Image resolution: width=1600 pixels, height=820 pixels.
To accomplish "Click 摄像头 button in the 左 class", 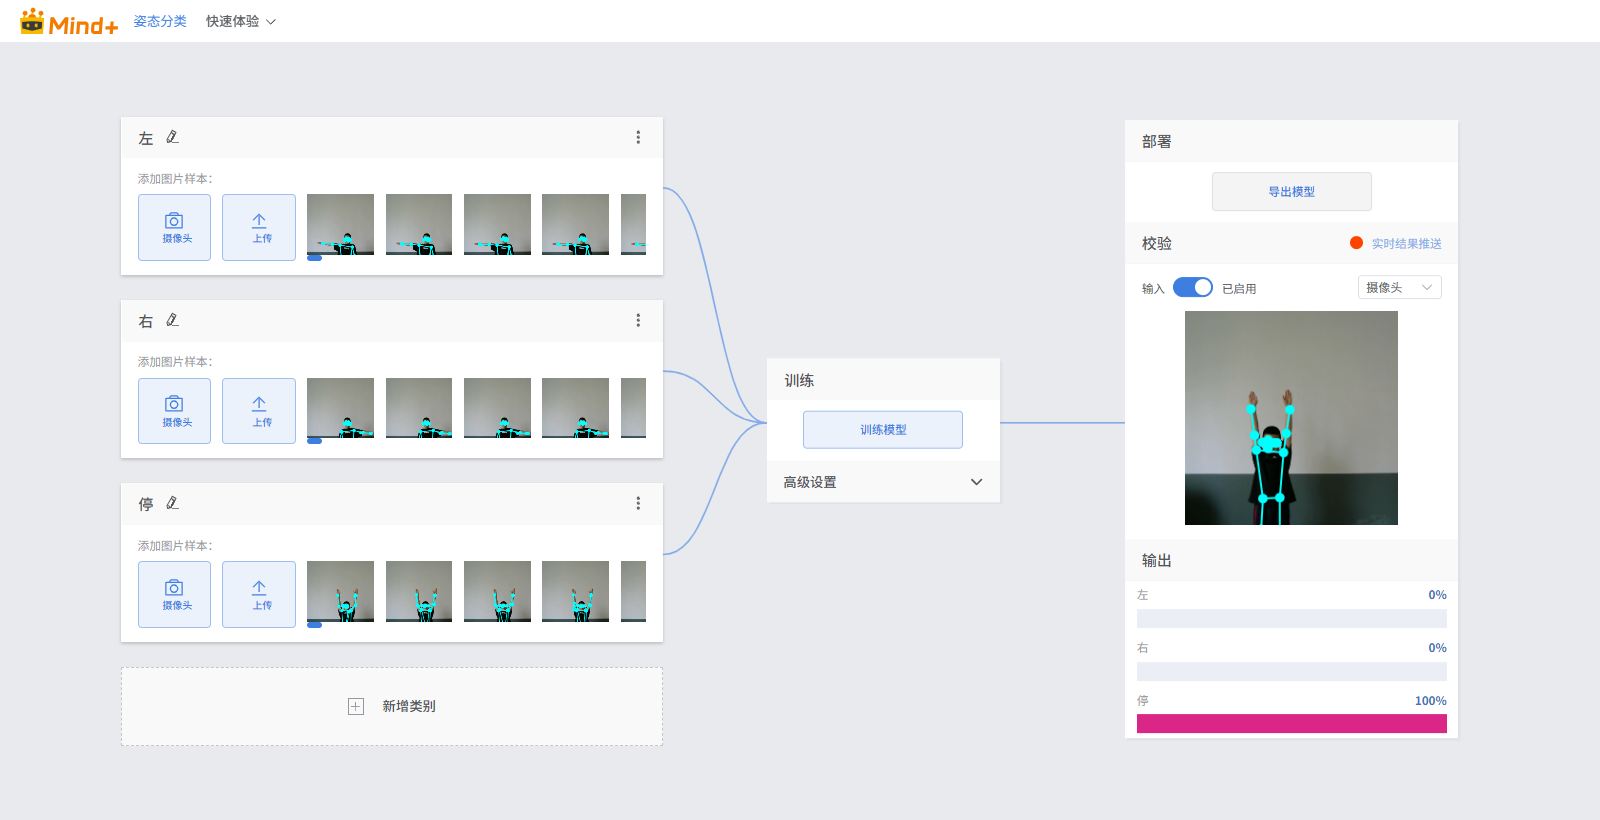I will click(174, 227).
